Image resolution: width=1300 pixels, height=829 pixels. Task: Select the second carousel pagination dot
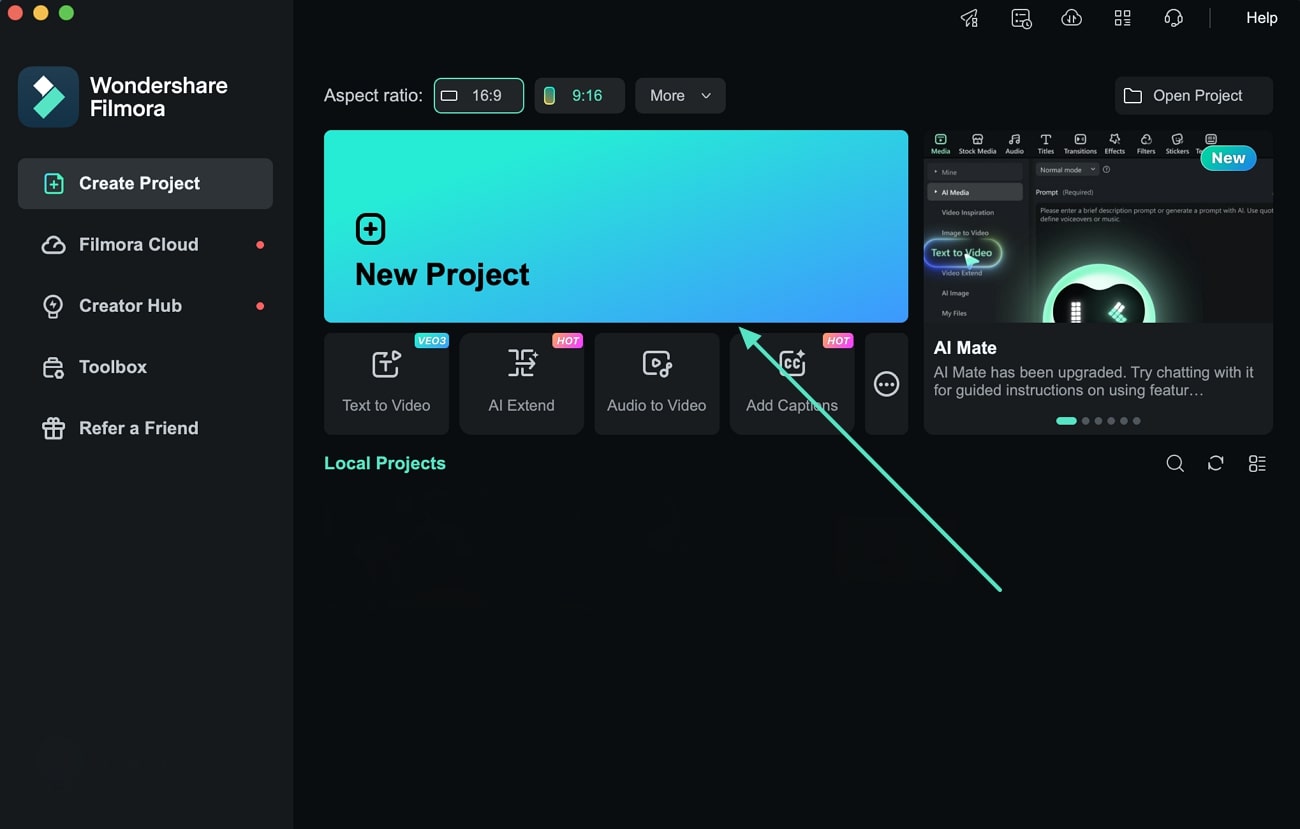1085,421
